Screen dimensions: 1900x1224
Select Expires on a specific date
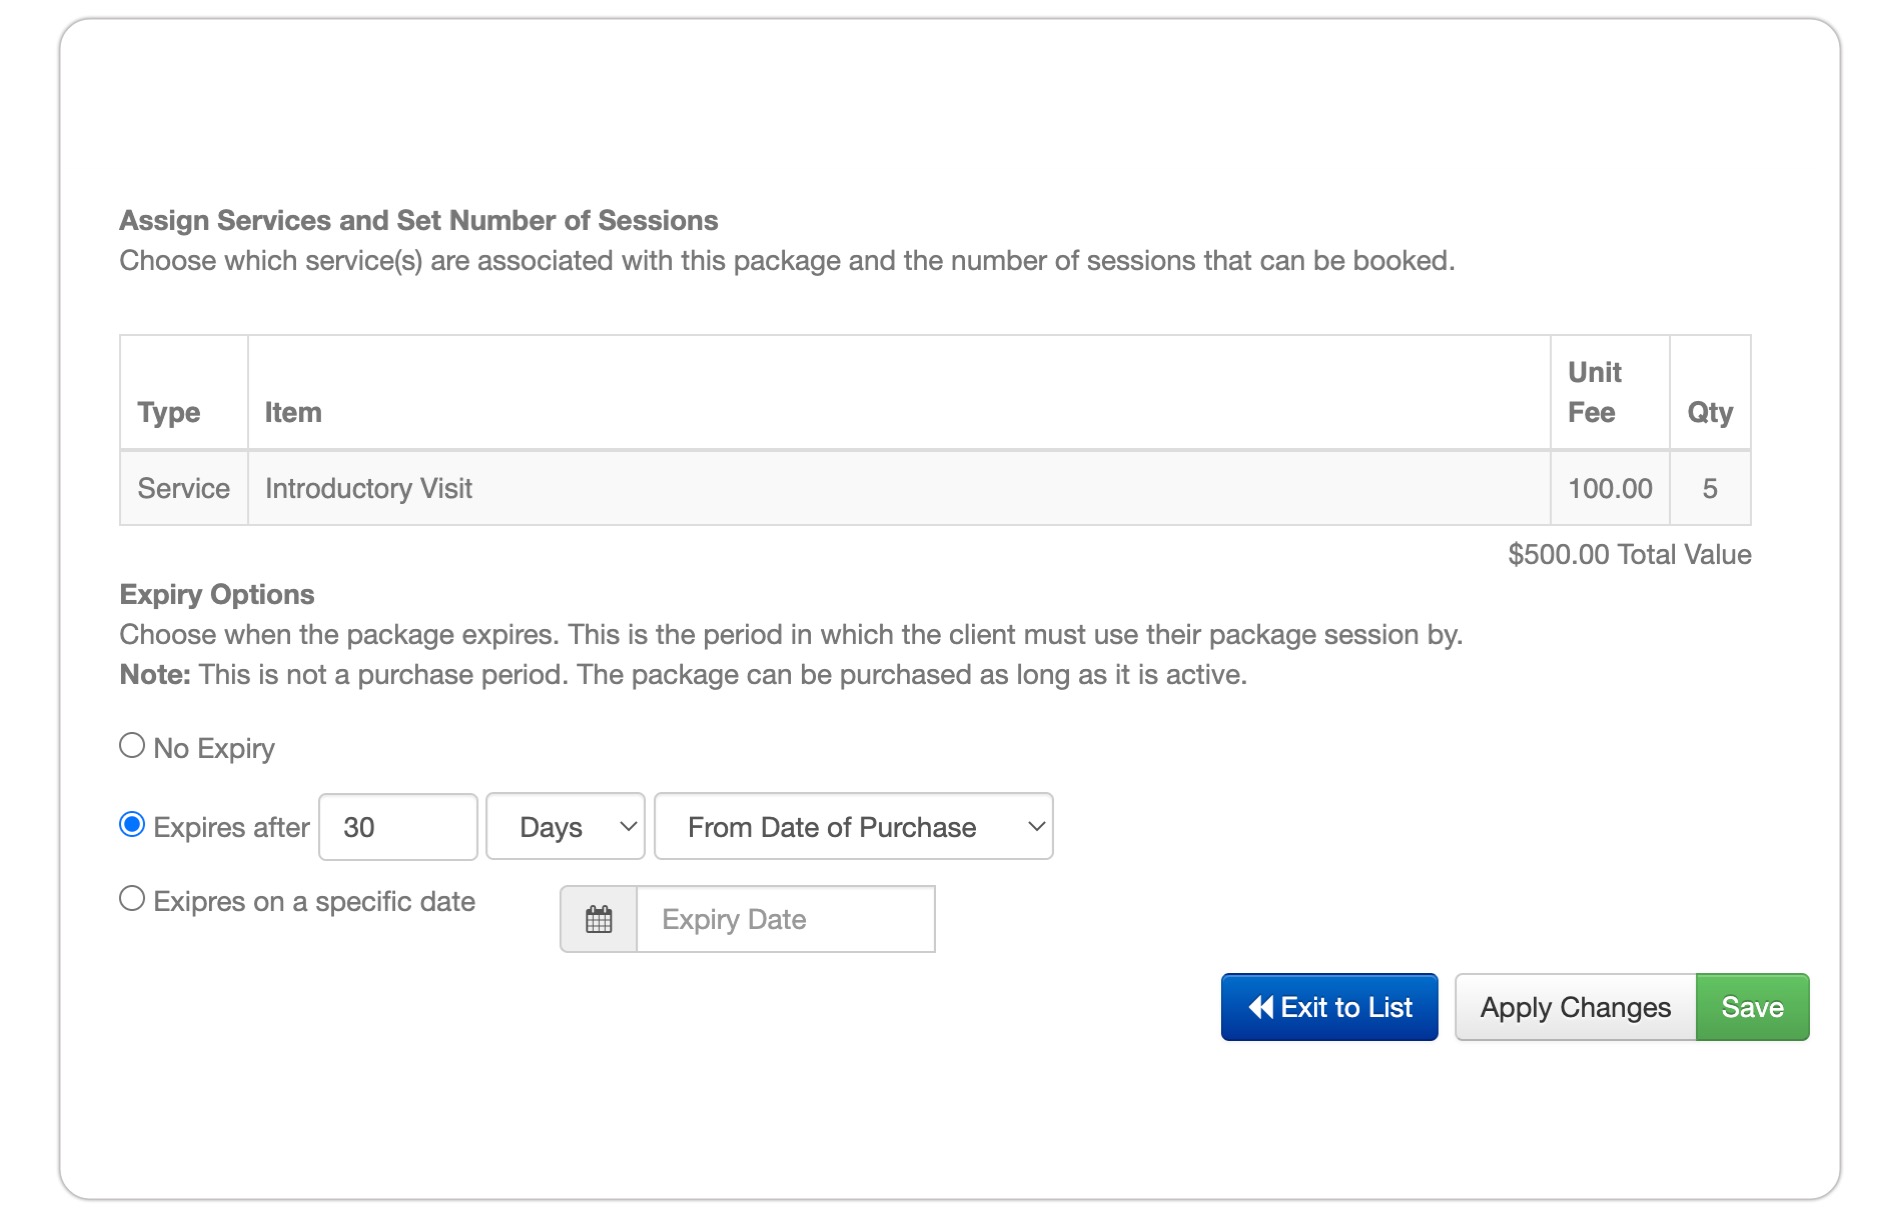tap(132, 899)
